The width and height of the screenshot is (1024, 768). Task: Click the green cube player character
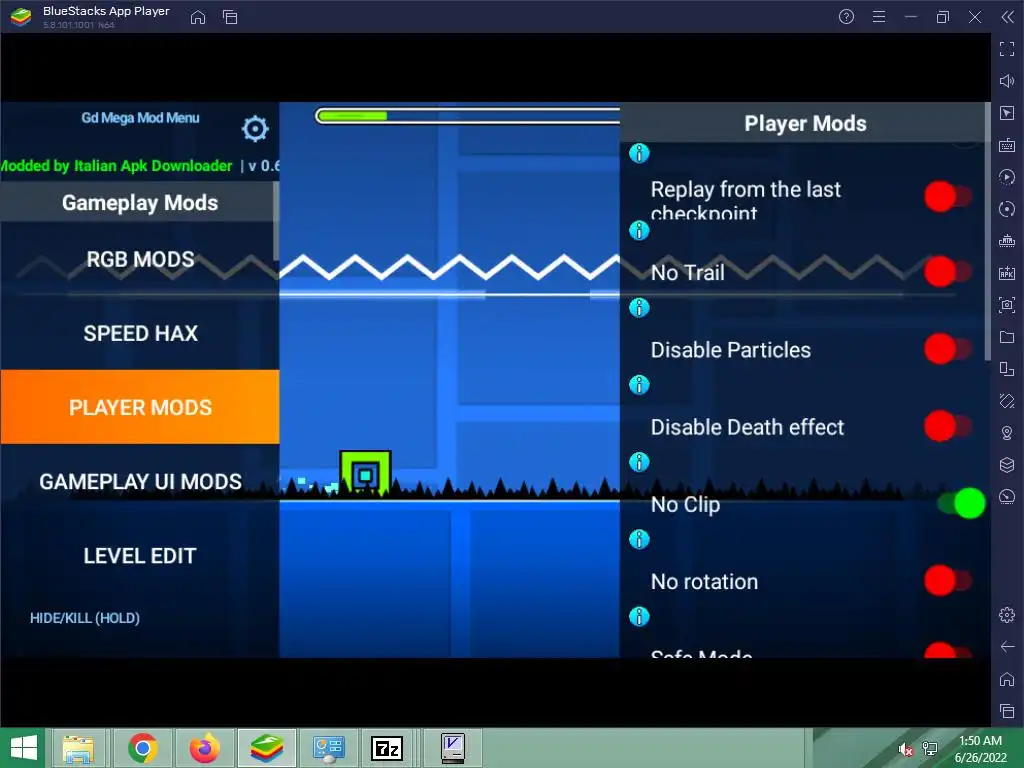[365, 473]
